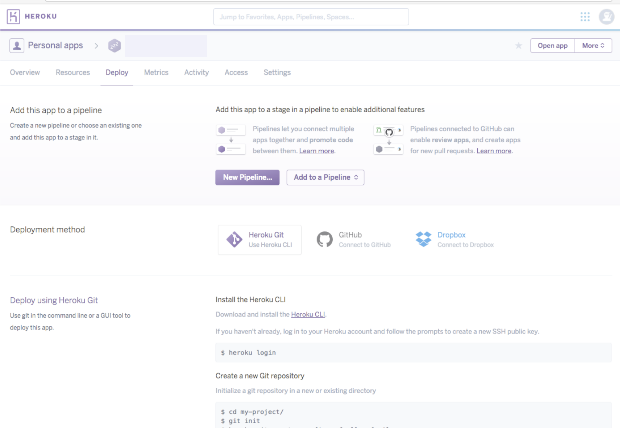Click the breadcrumb chevron after Personal apps
Viewport: 620px width, 428px height.
tap(96, 45)
